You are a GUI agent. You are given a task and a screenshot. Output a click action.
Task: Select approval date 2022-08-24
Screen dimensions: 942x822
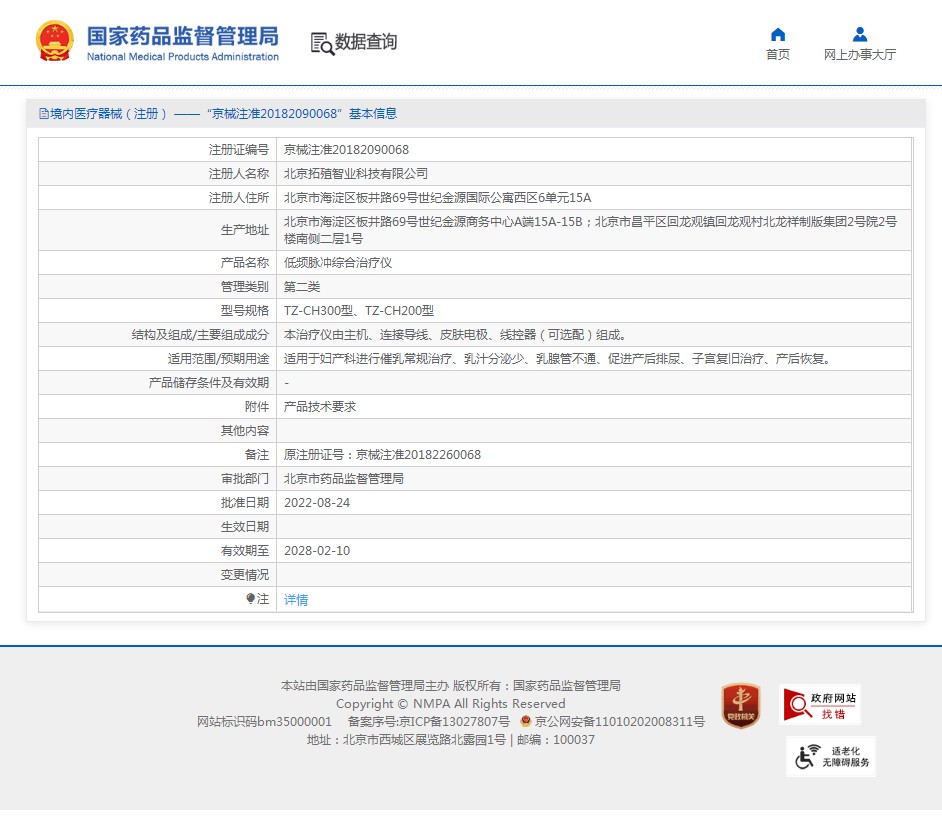(x=317, y=503)
